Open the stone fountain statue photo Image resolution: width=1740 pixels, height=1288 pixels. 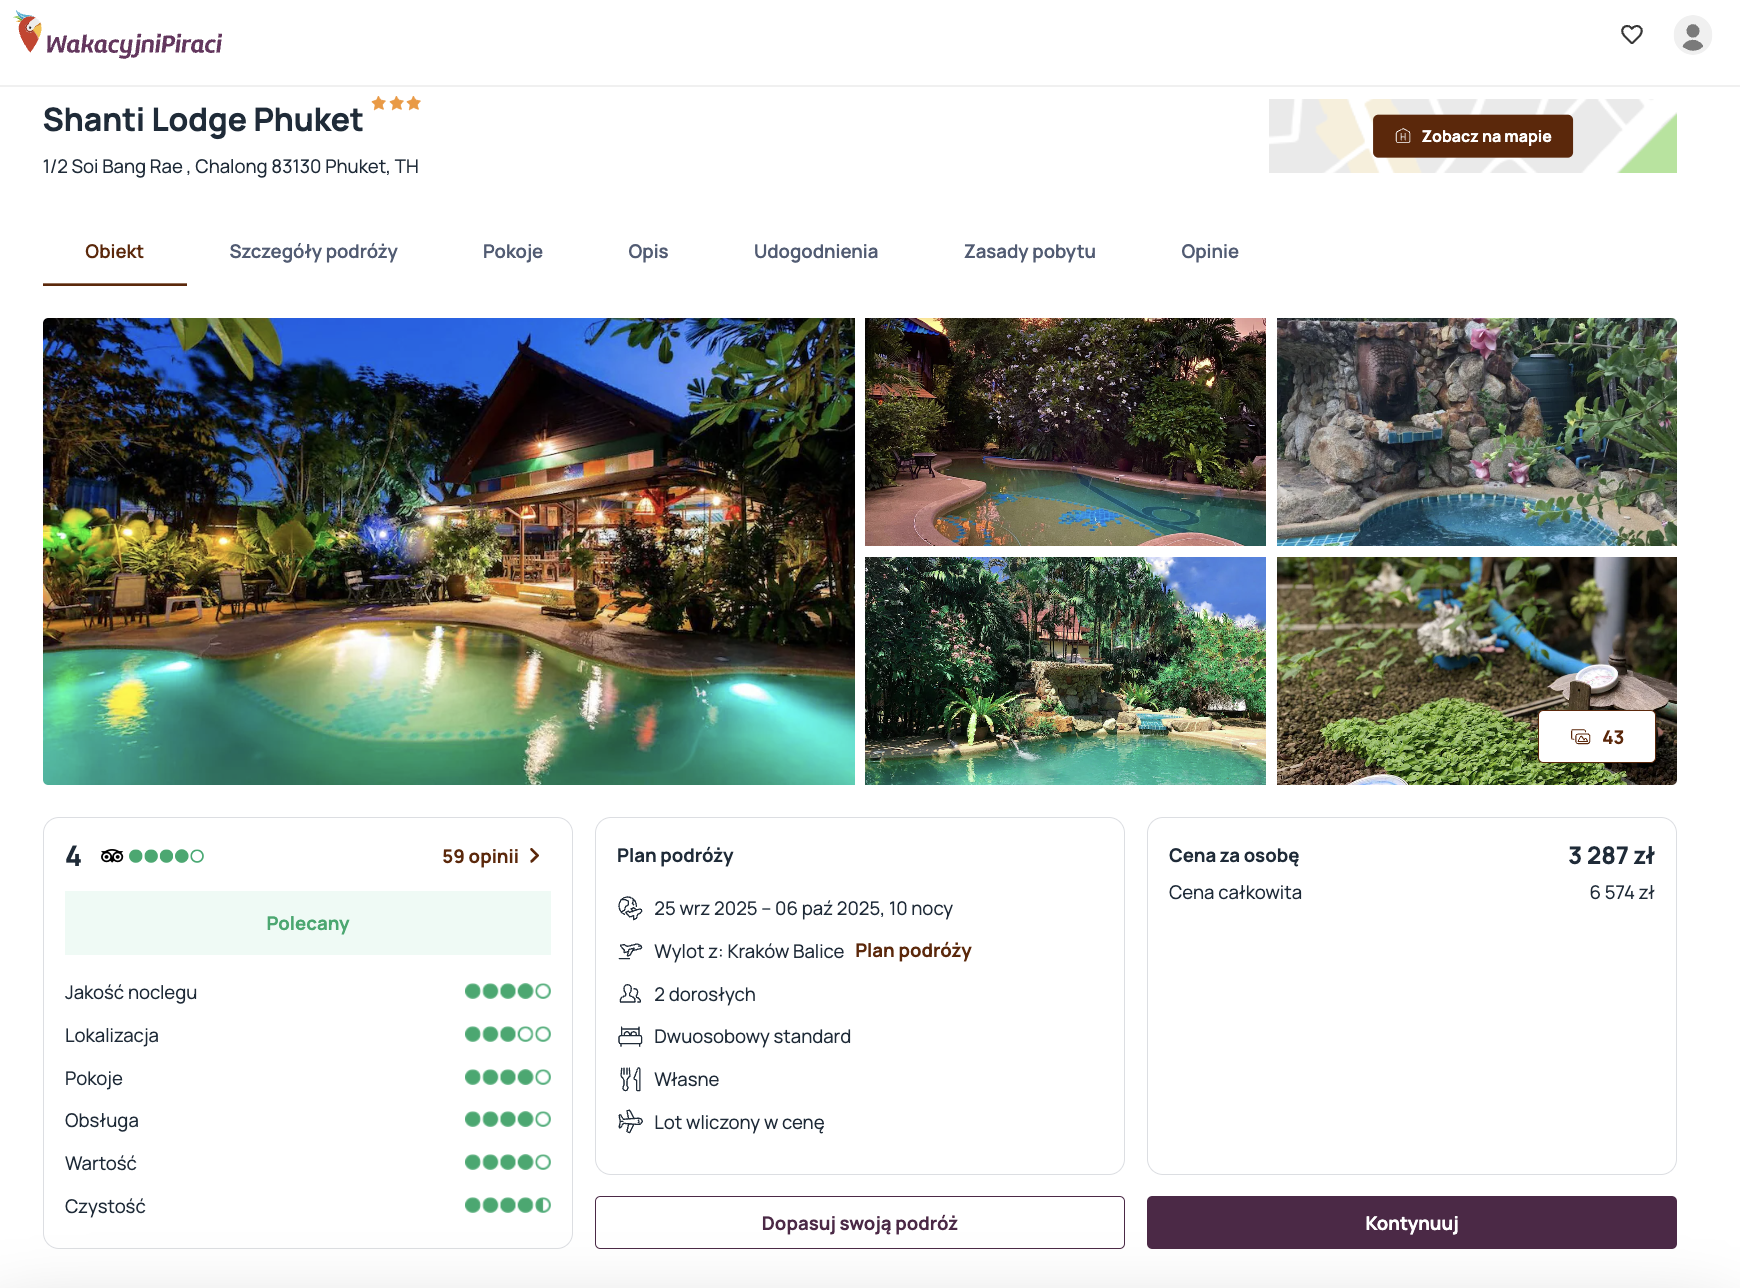[1476, 432]
